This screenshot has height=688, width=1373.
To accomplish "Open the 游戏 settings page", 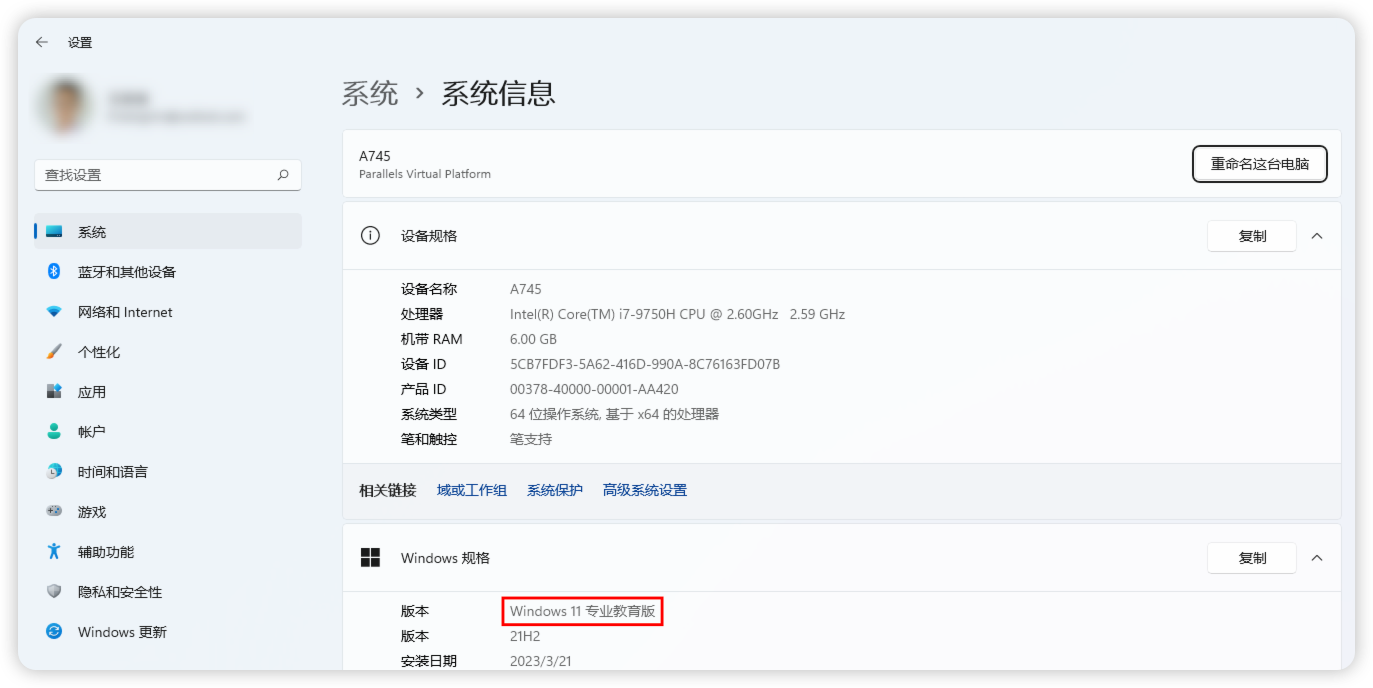I will point(168,512).
